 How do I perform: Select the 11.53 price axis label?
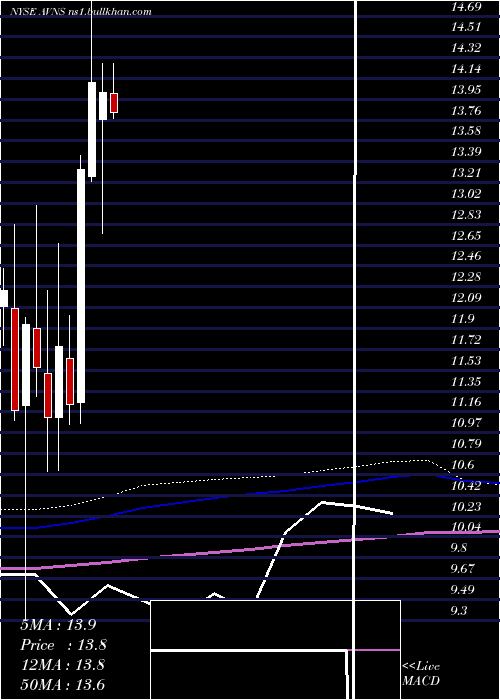click(466, 360)
